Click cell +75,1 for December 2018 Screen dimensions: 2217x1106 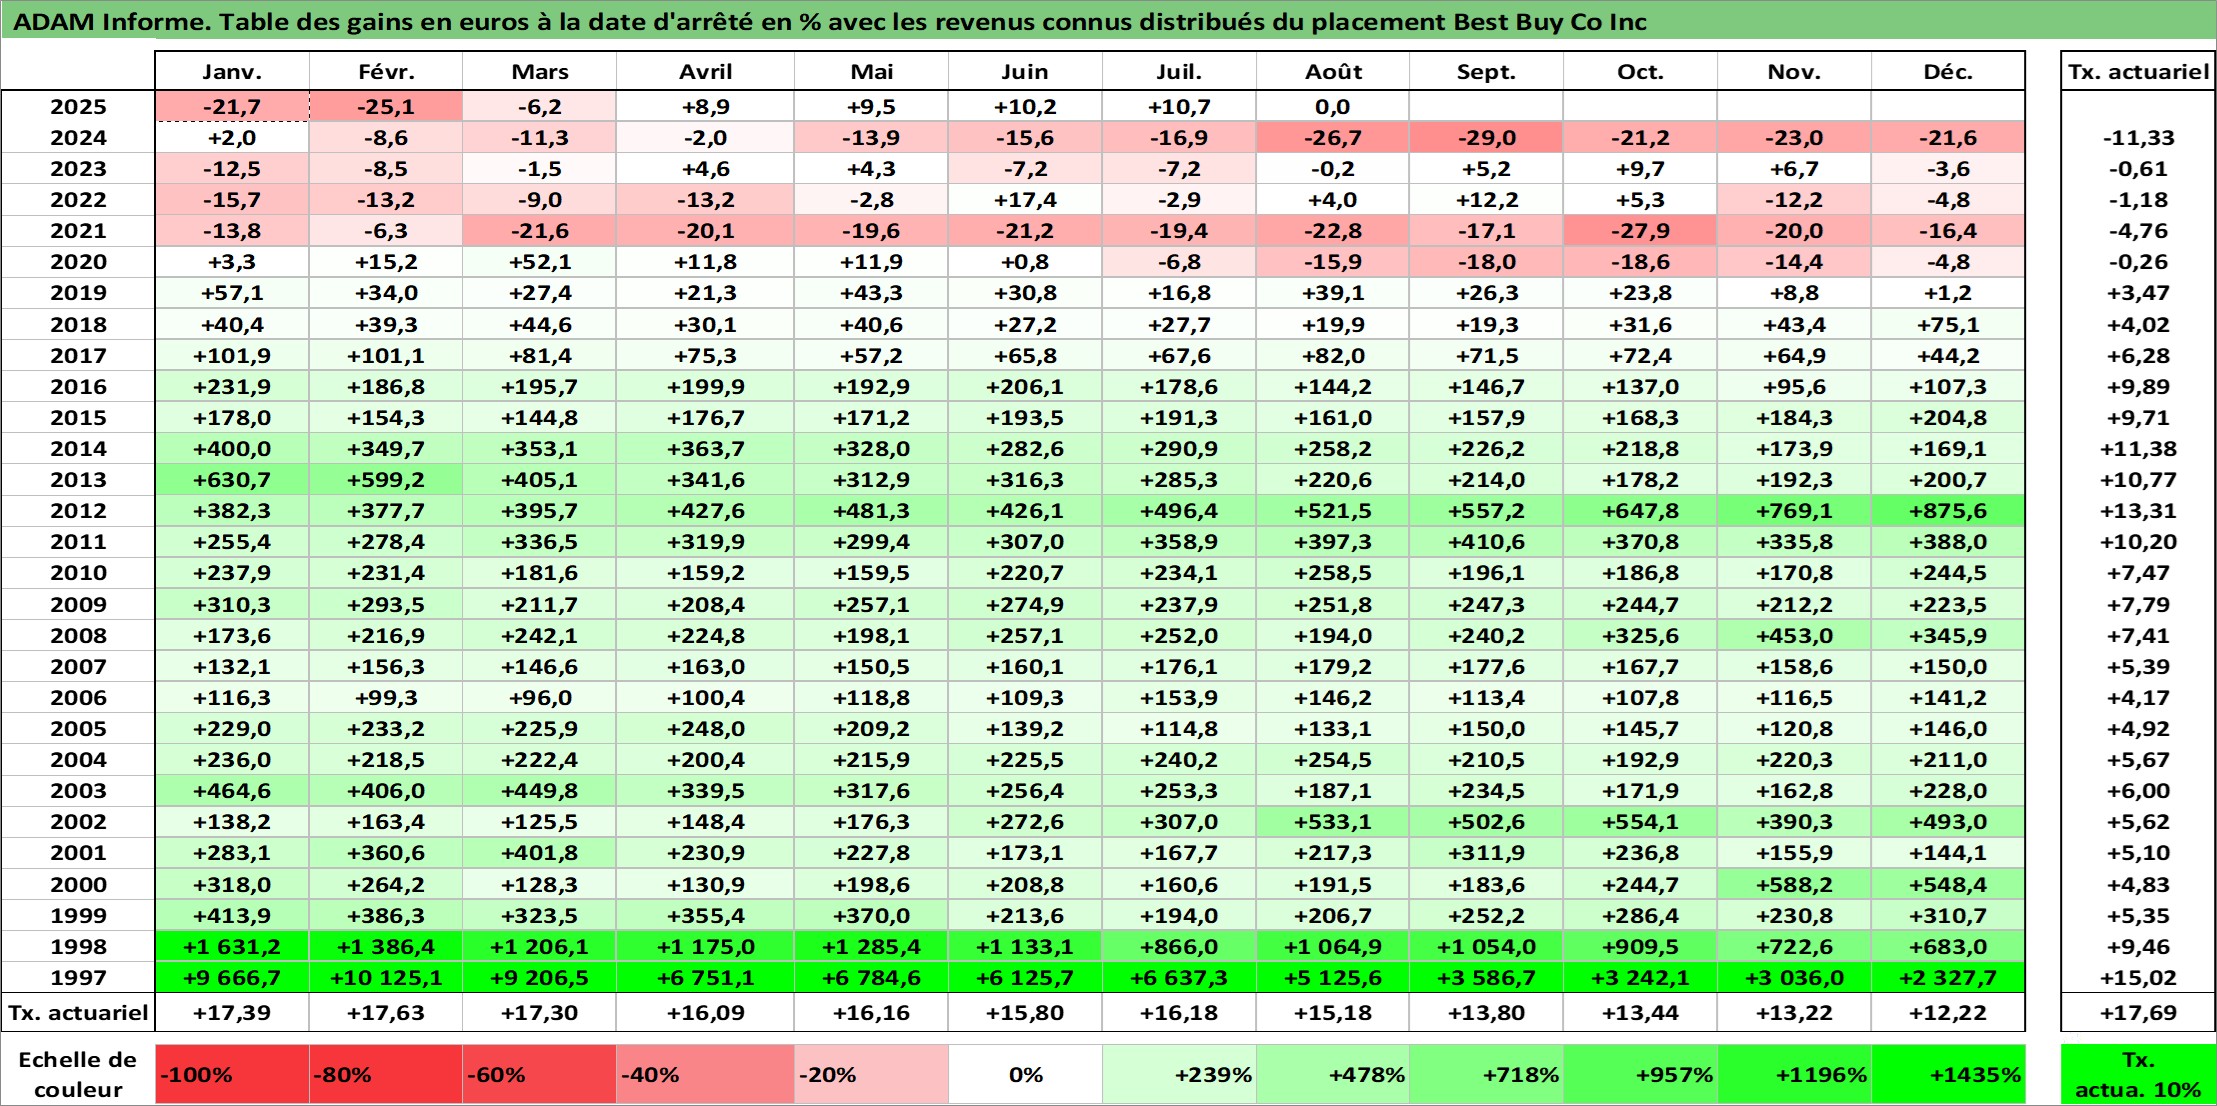[x=1948, y=325]
